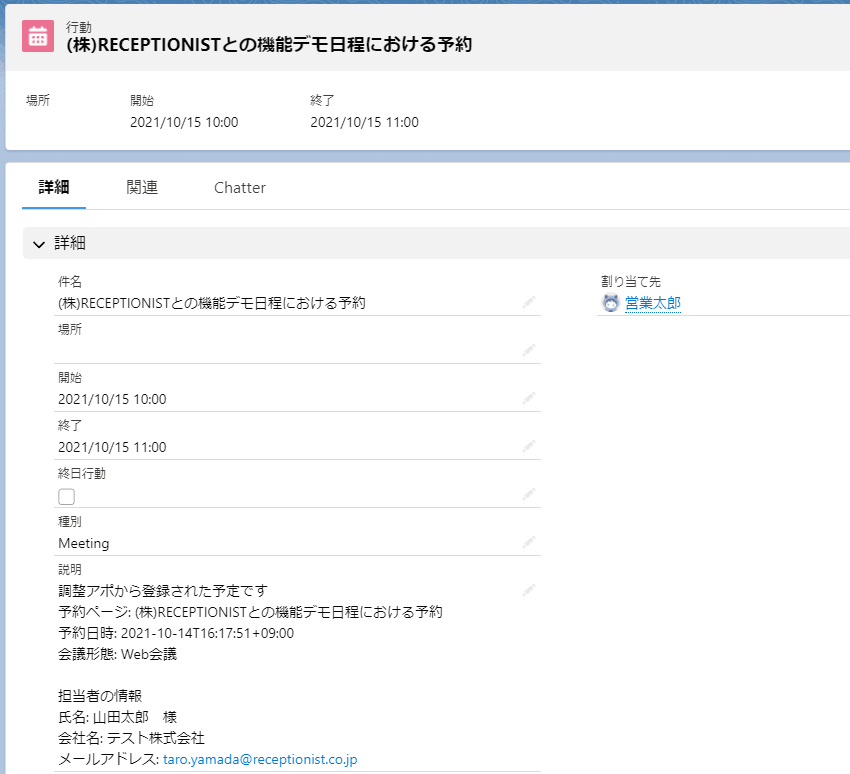Open the 営業太郎 assignee link

(x=652, y=303)
